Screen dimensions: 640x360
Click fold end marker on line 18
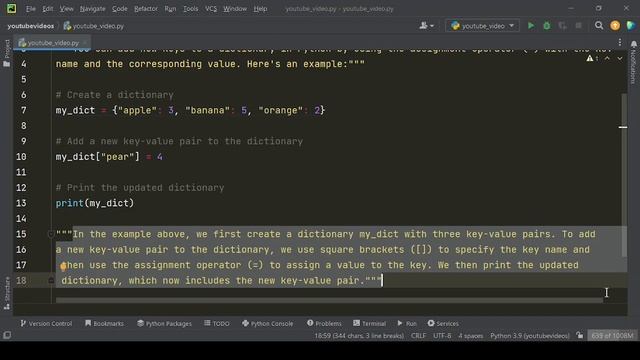51,280
